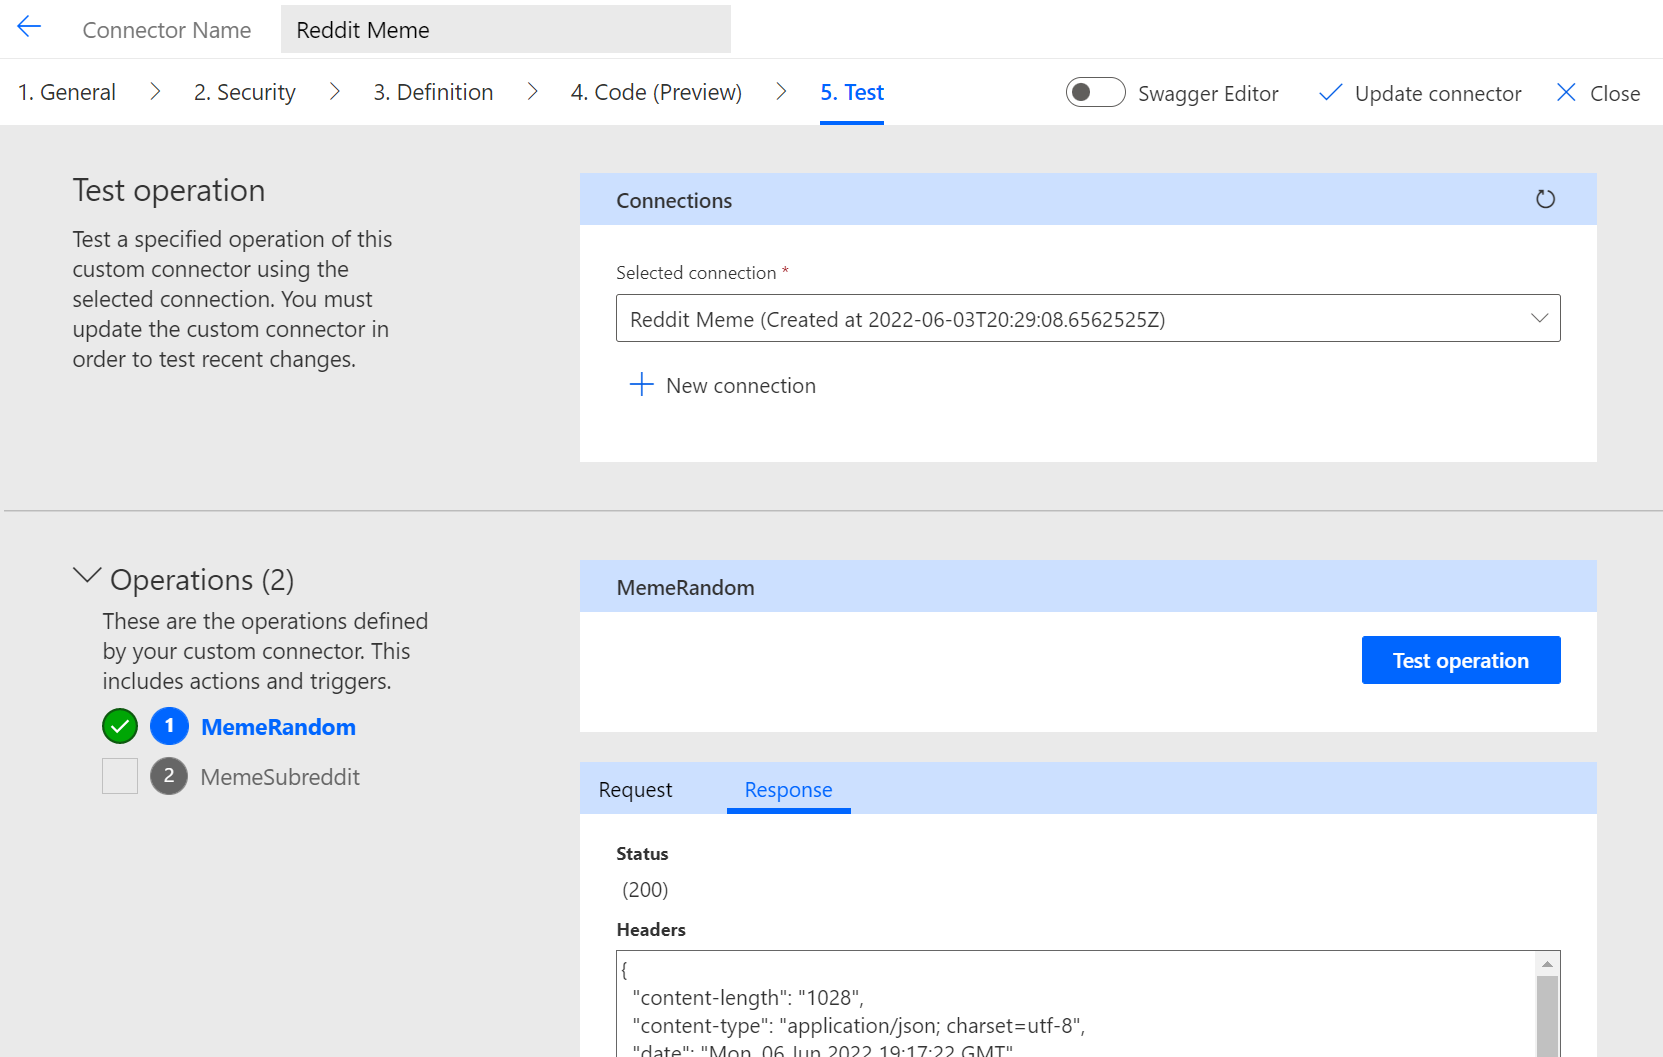Click the Connector Name input field
Screen dimensions: 1663x1057
click(x=506, y=29)
